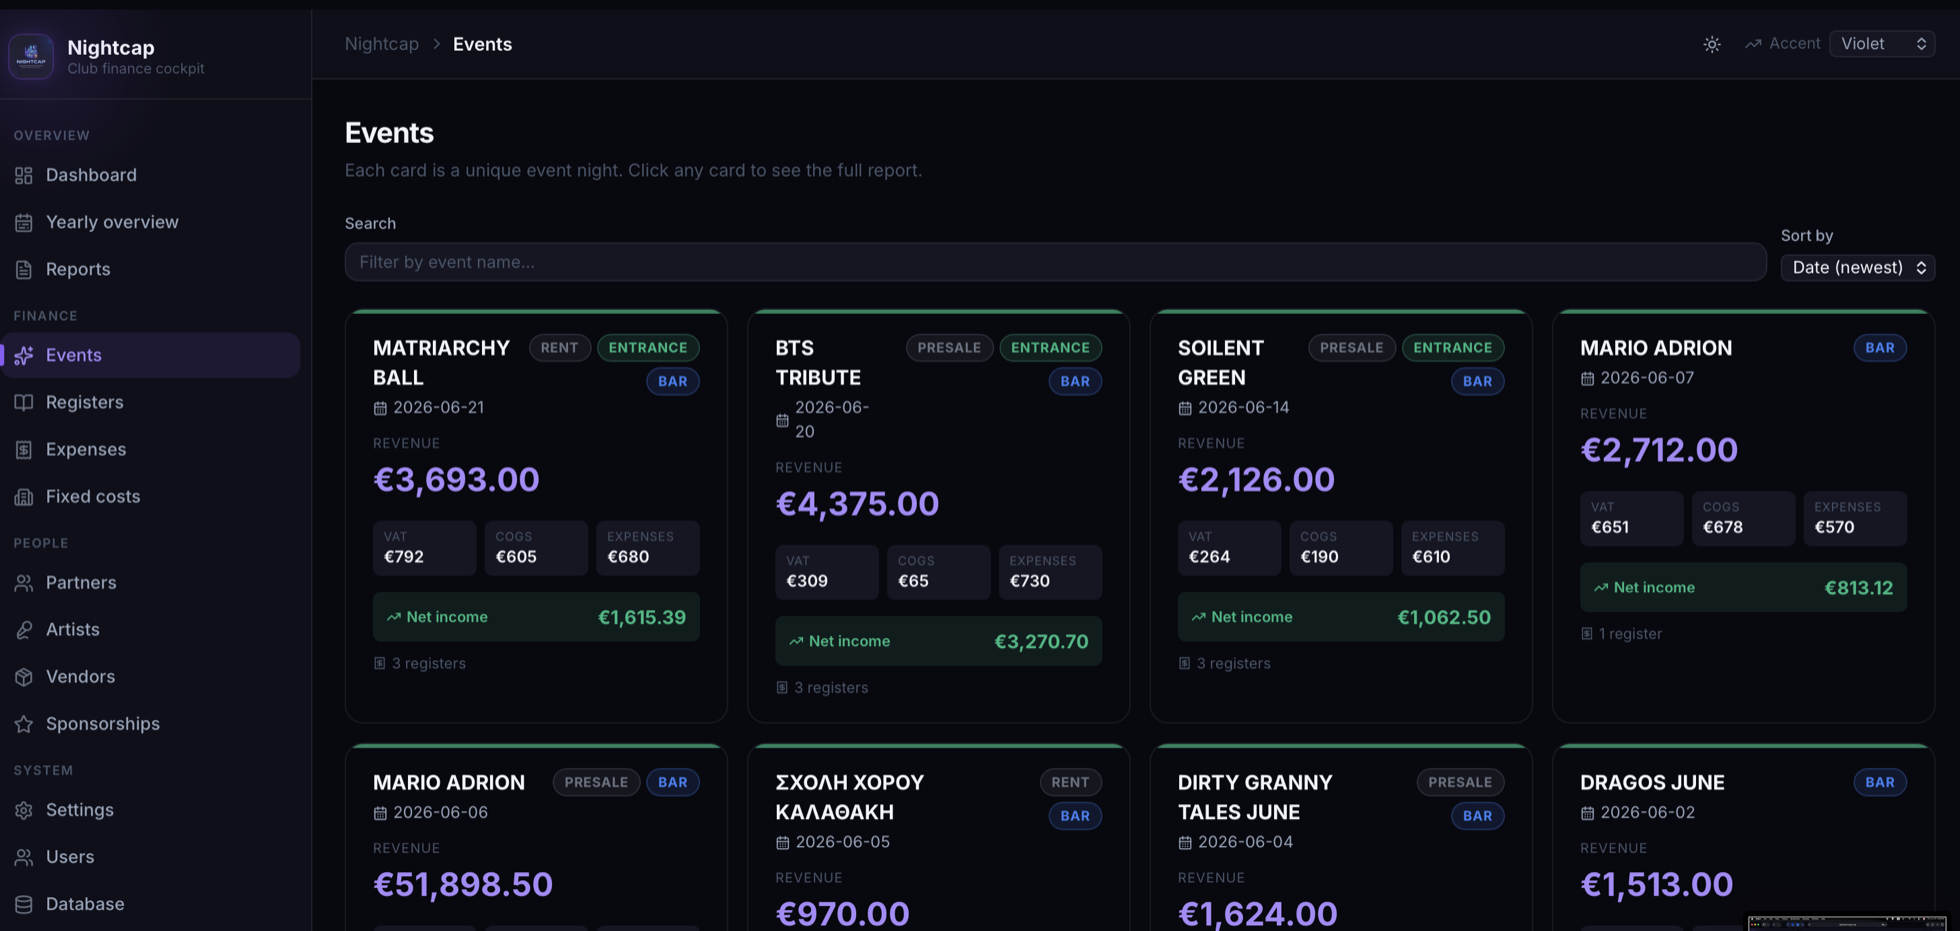Viewport: 1960px width, 931px height.
Task: Click the Partners people icon
Action: [x=24, y=582]
